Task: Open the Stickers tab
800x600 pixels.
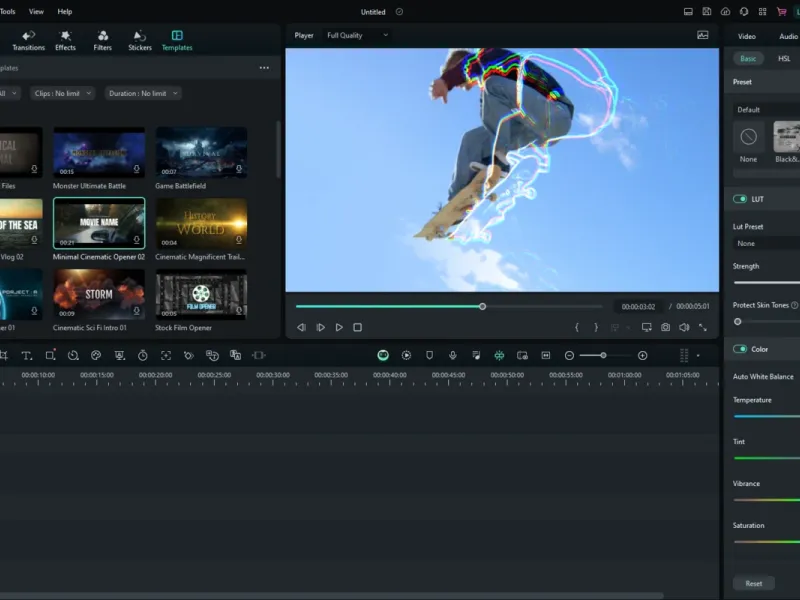Action: point(140,40)
